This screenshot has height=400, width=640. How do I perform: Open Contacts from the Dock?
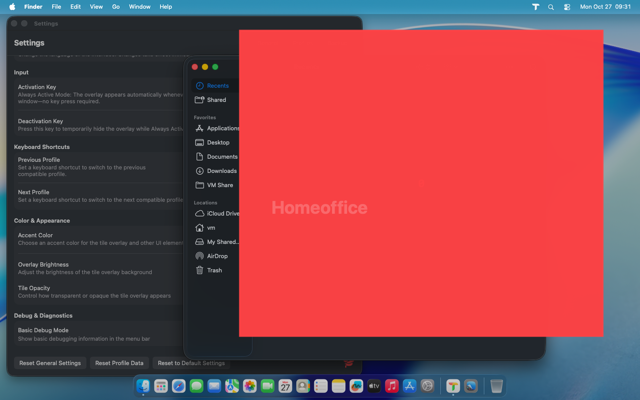click(x=303, y=386)
